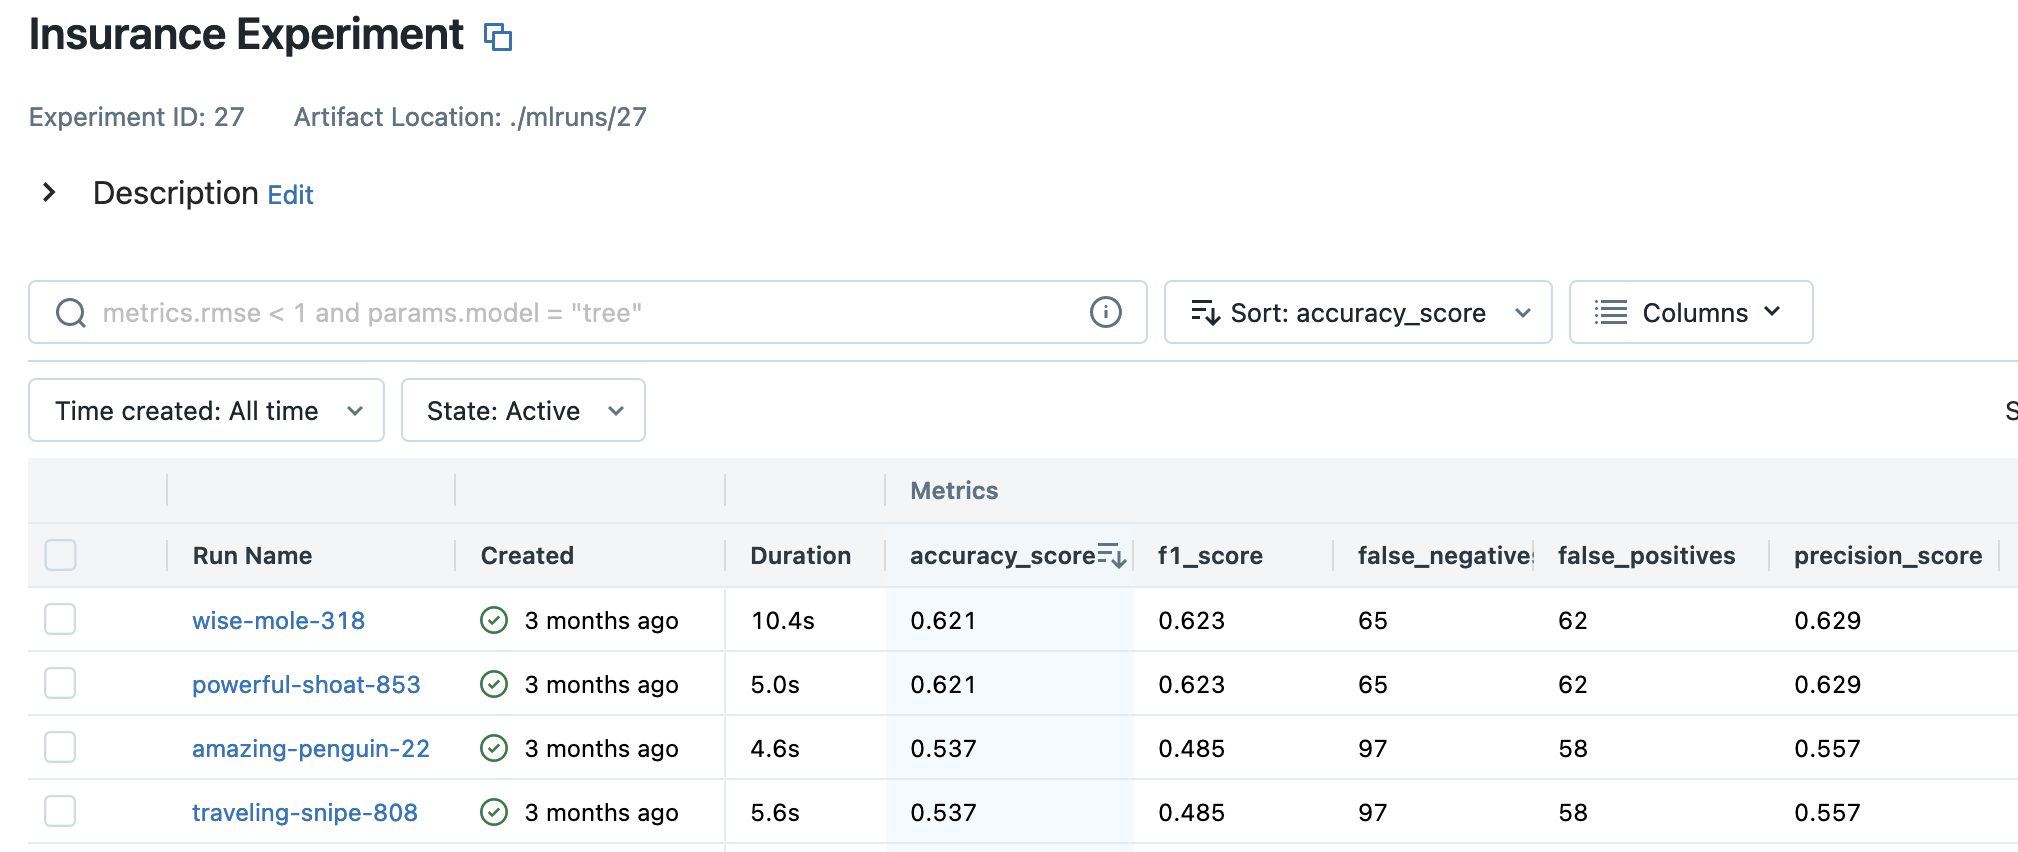Click accuracy 0.537 for amazing-penguin-22

(x=943, y=749)
